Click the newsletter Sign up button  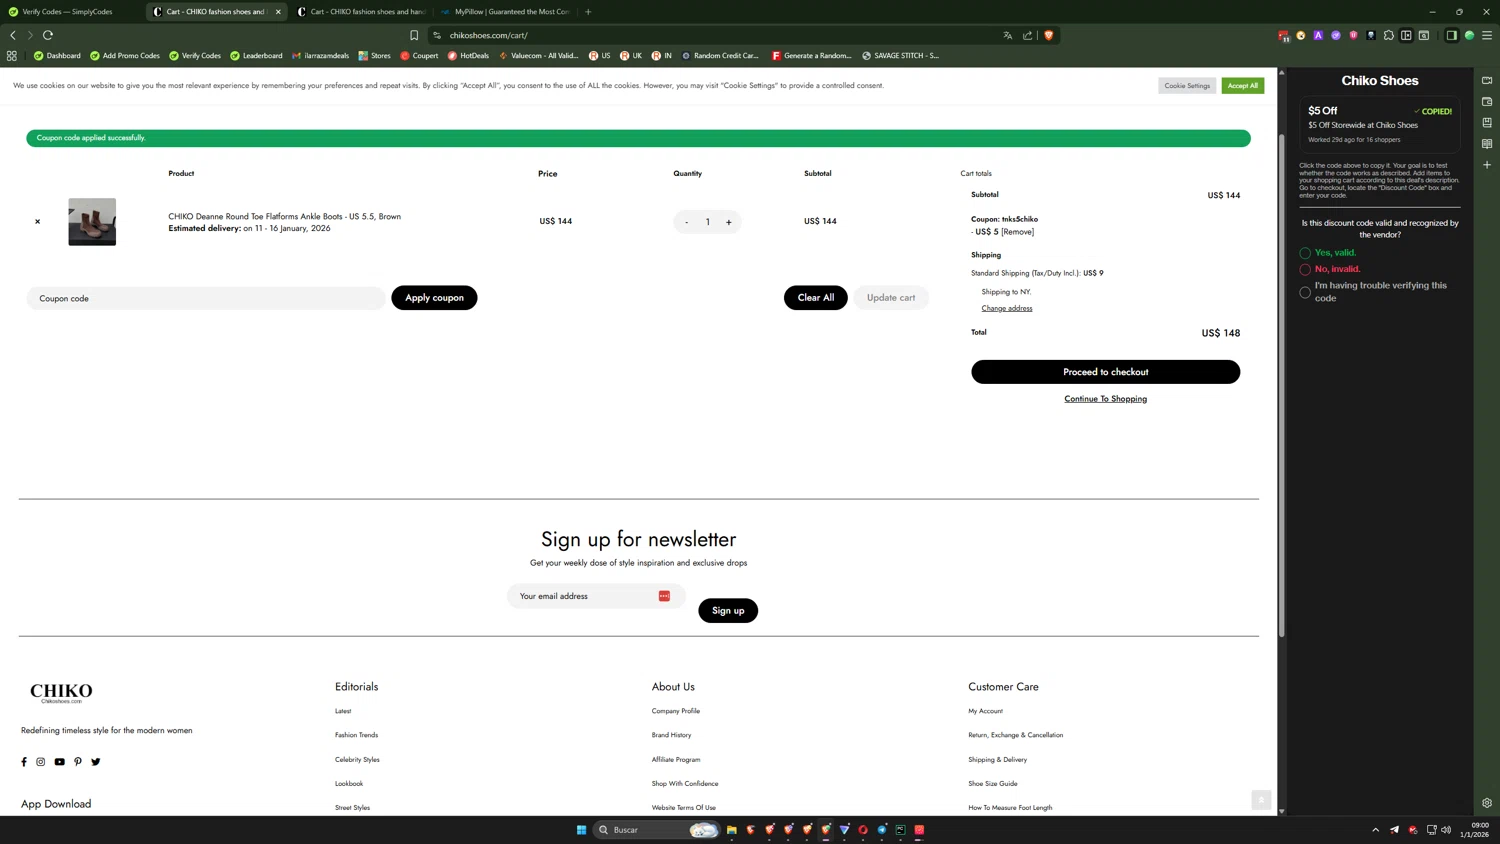pos(728,611)
